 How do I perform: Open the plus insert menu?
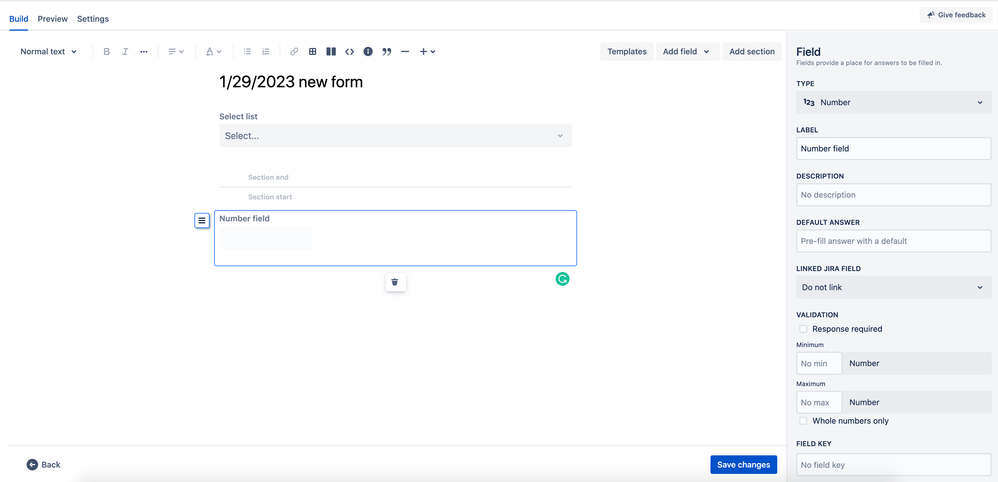click(x=427, y=52)
